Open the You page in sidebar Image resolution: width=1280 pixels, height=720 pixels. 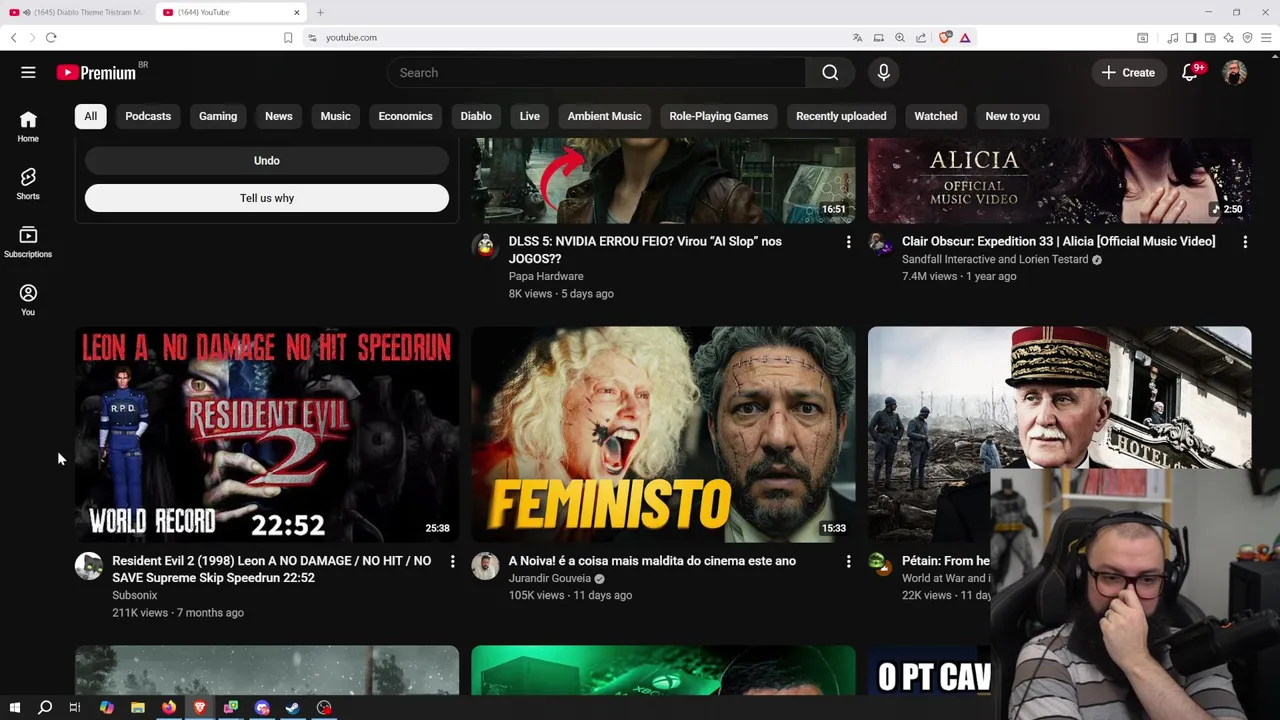coord(28,300)
